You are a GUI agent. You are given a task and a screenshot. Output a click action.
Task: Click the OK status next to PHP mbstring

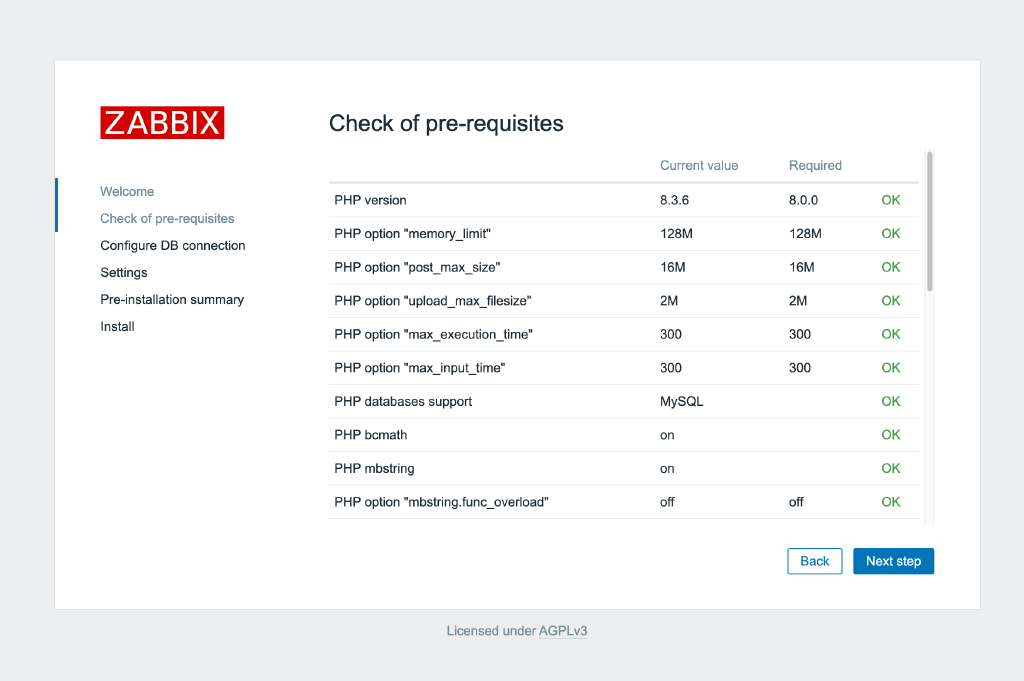890,468
